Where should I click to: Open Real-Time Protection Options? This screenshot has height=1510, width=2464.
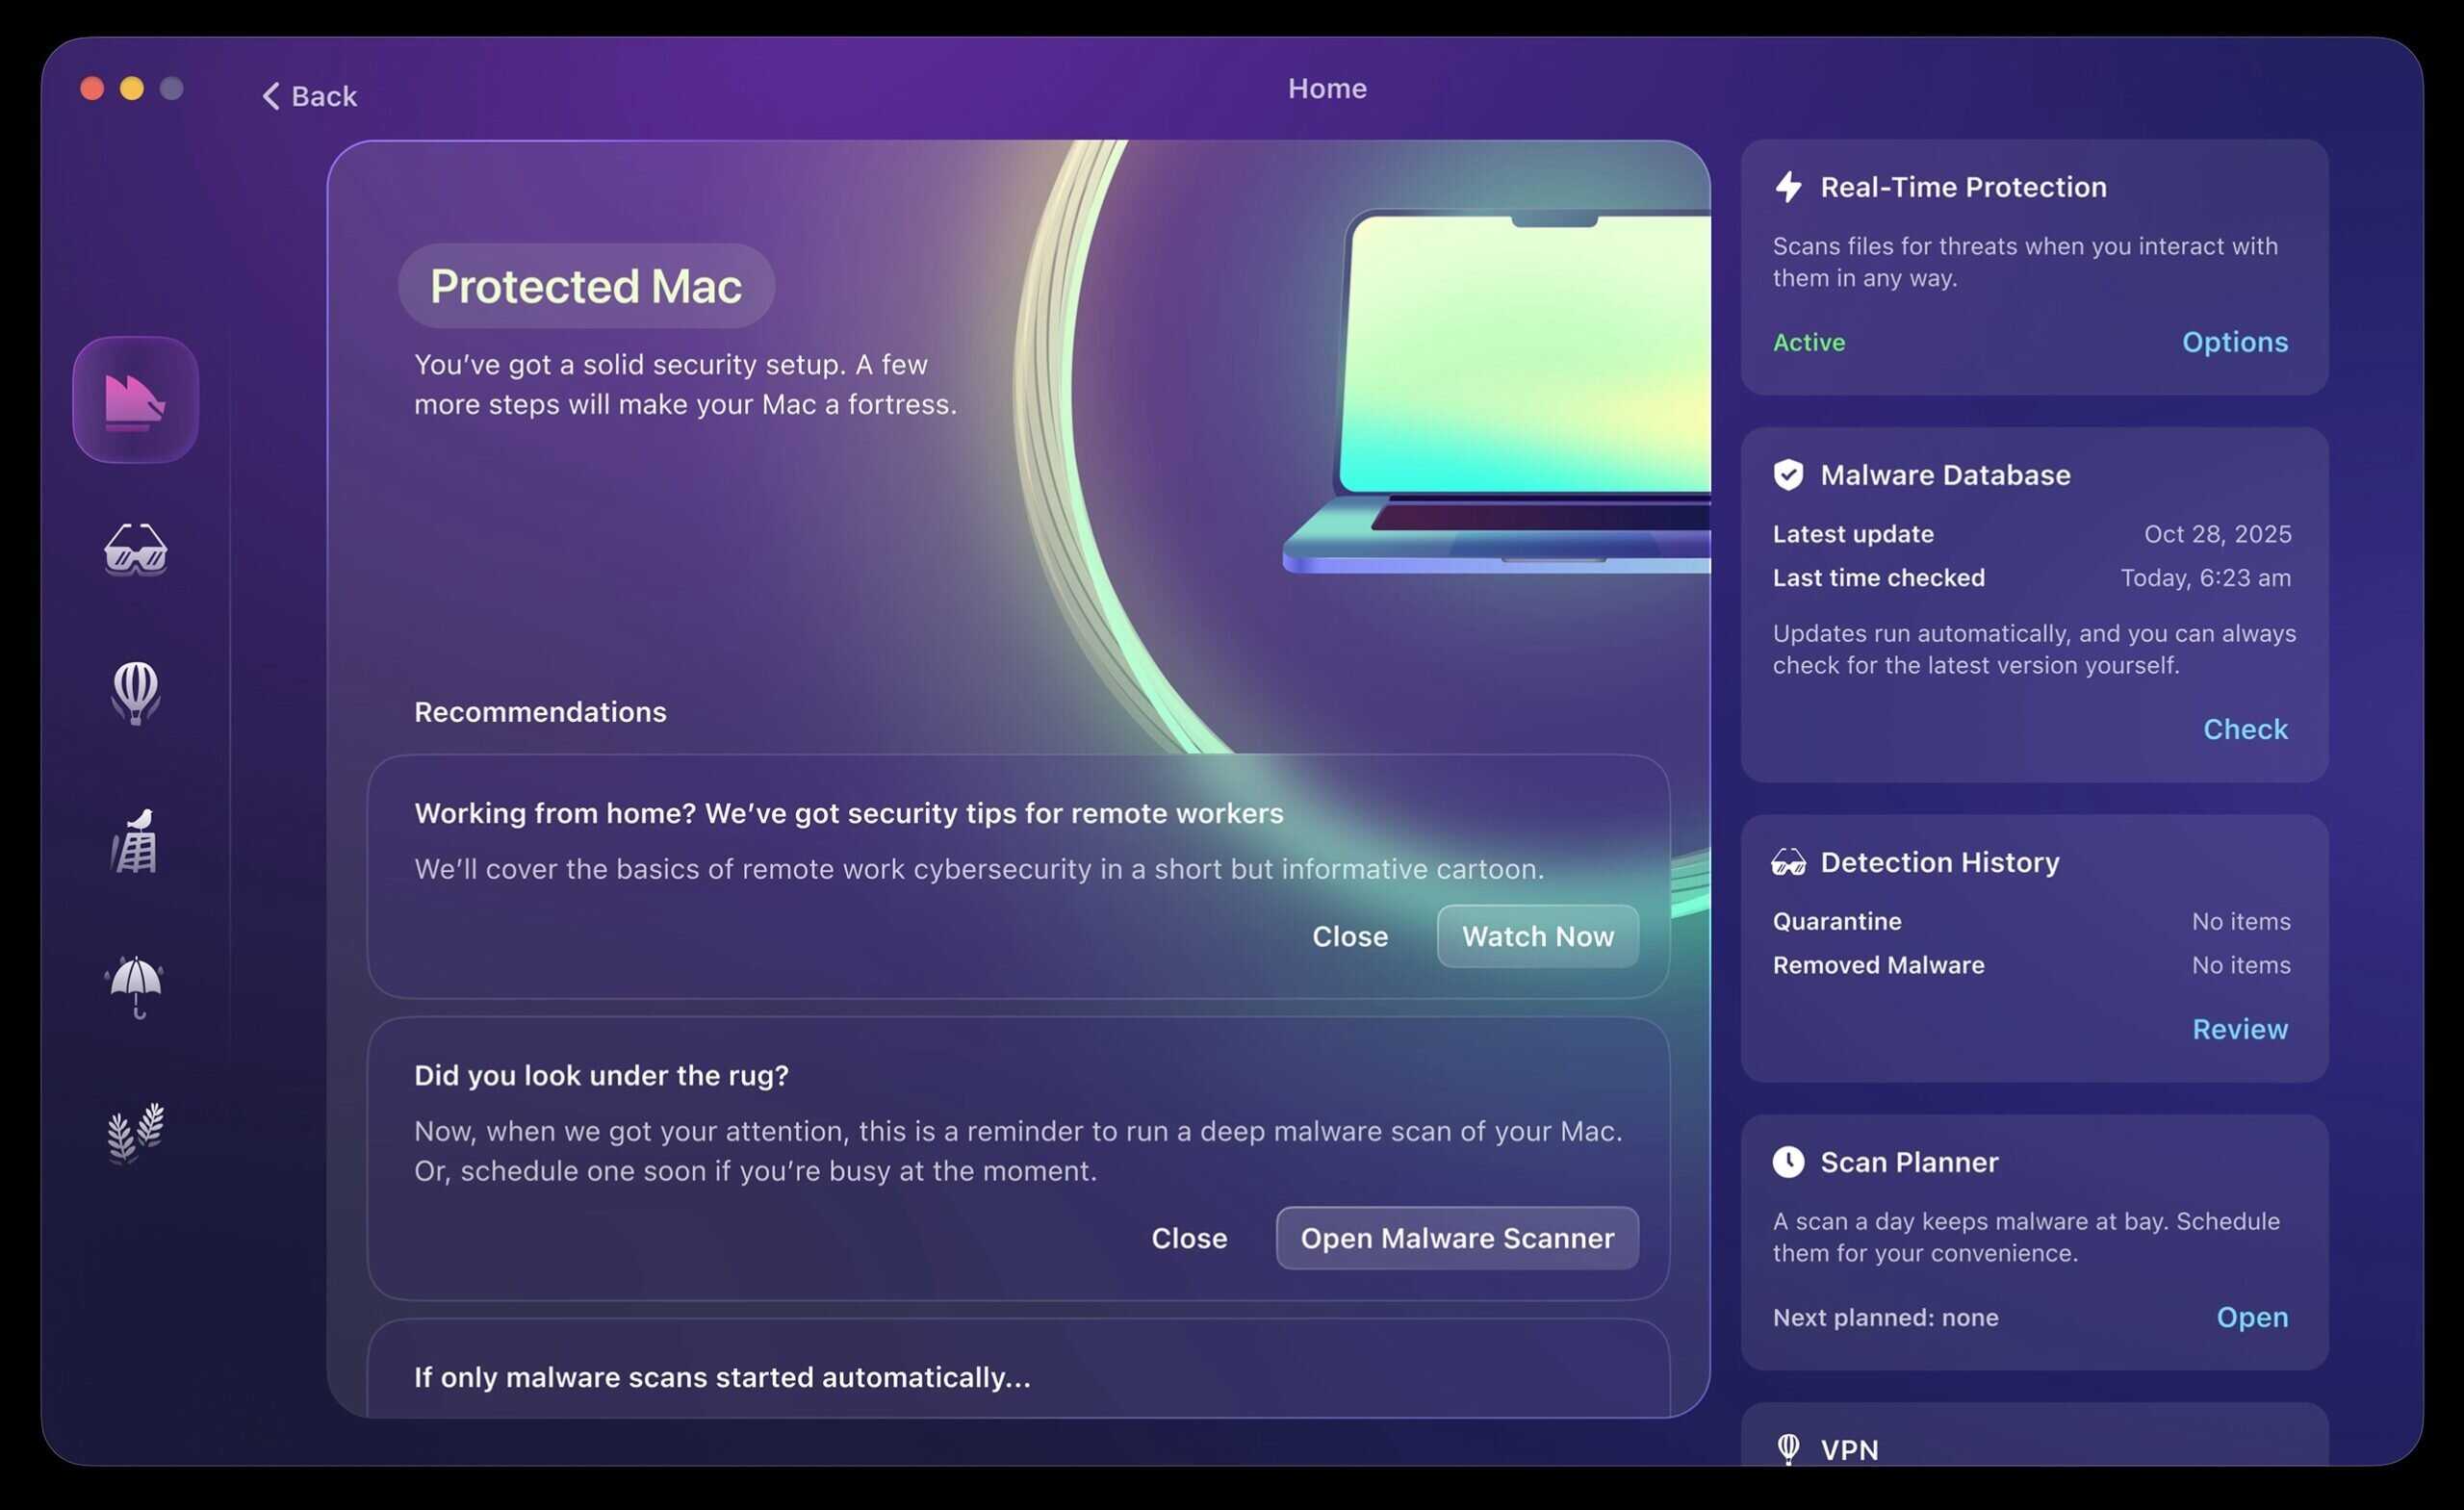(x=2235, y=342)
